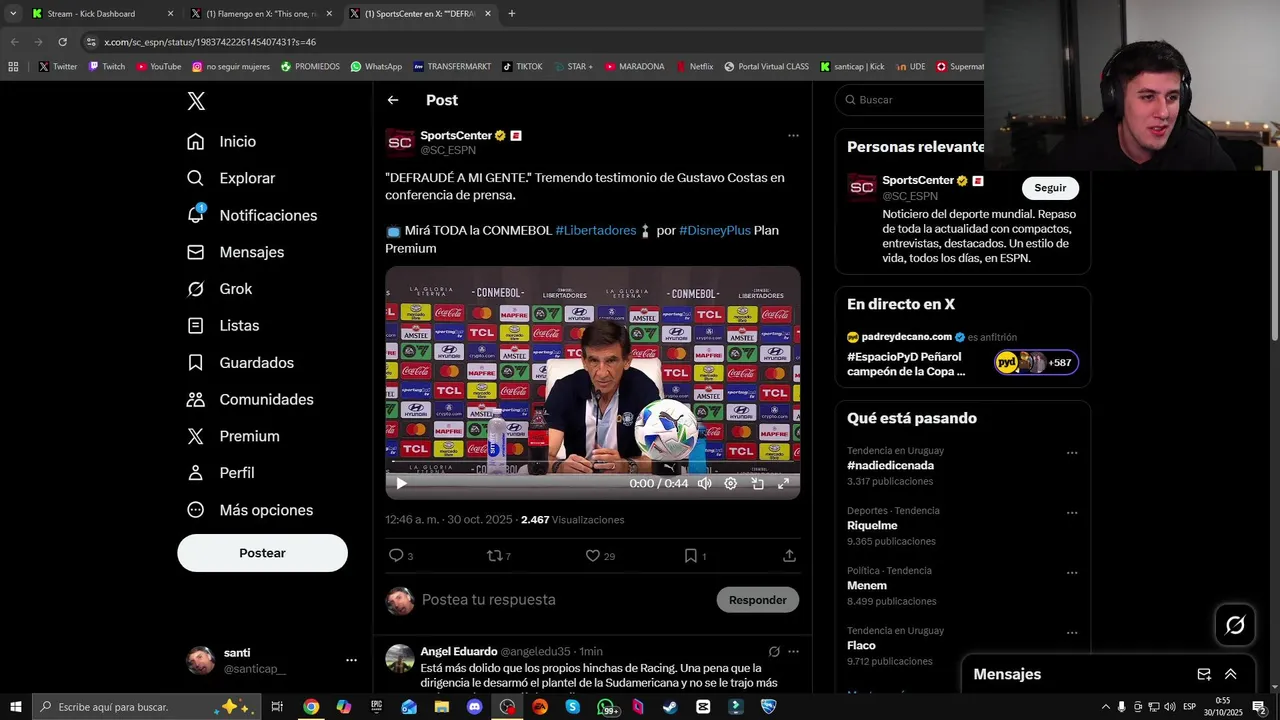Open Perfil page

(220, 473)
